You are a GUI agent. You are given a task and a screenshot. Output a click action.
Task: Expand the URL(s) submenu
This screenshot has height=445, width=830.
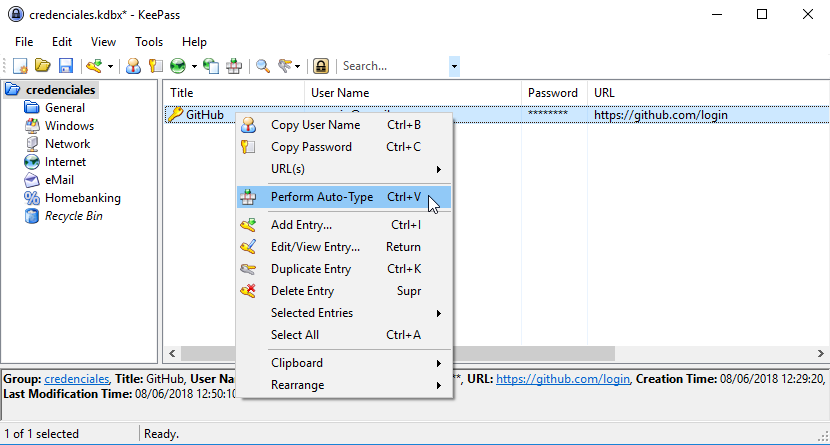(344, 169)
